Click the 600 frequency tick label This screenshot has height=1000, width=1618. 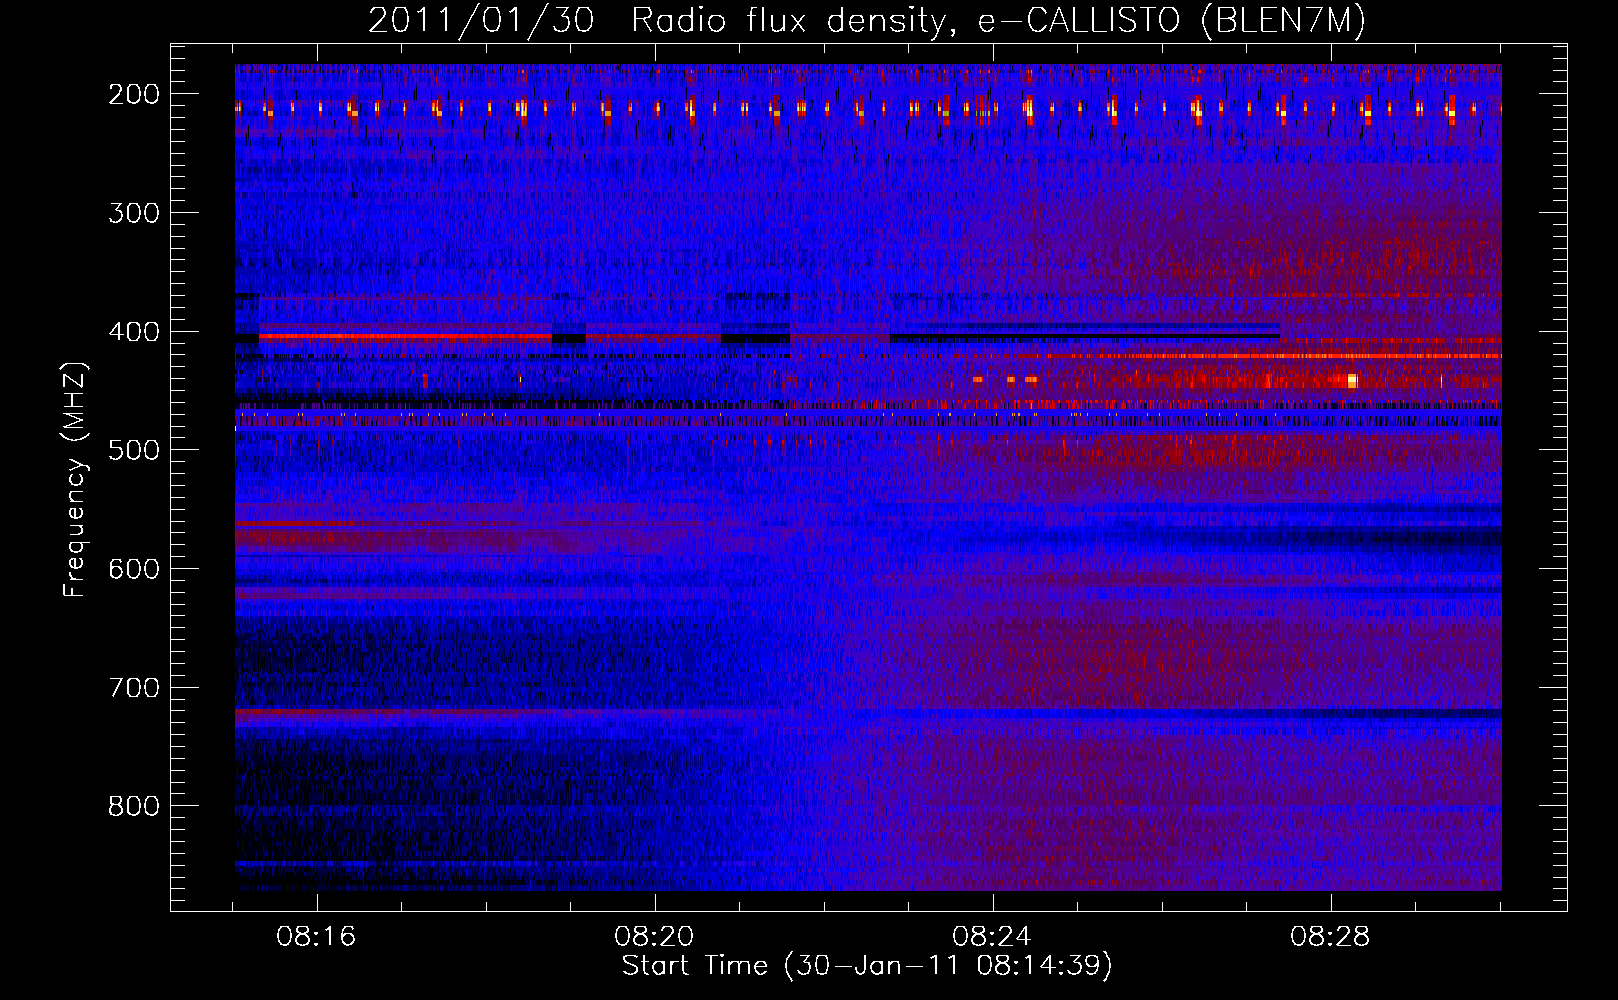[x=133, y=569]
